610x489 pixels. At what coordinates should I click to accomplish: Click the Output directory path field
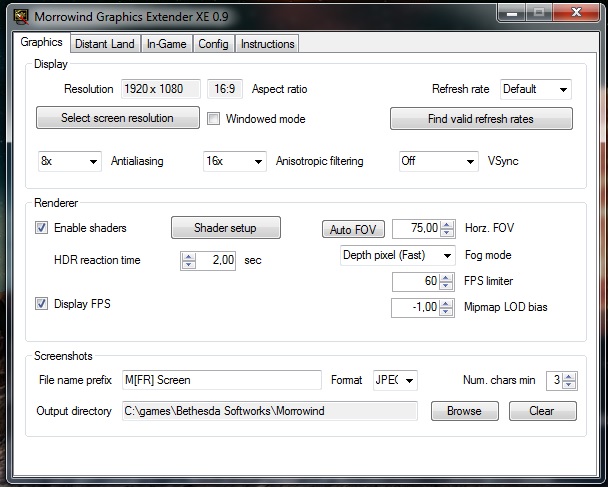point(270,411)
